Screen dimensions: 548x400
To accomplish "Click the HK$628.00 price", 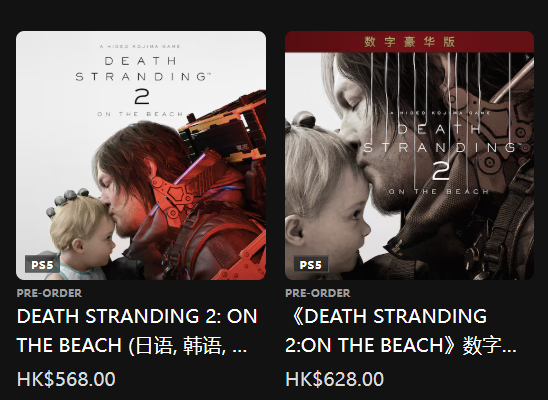I will tap(334, 379).
